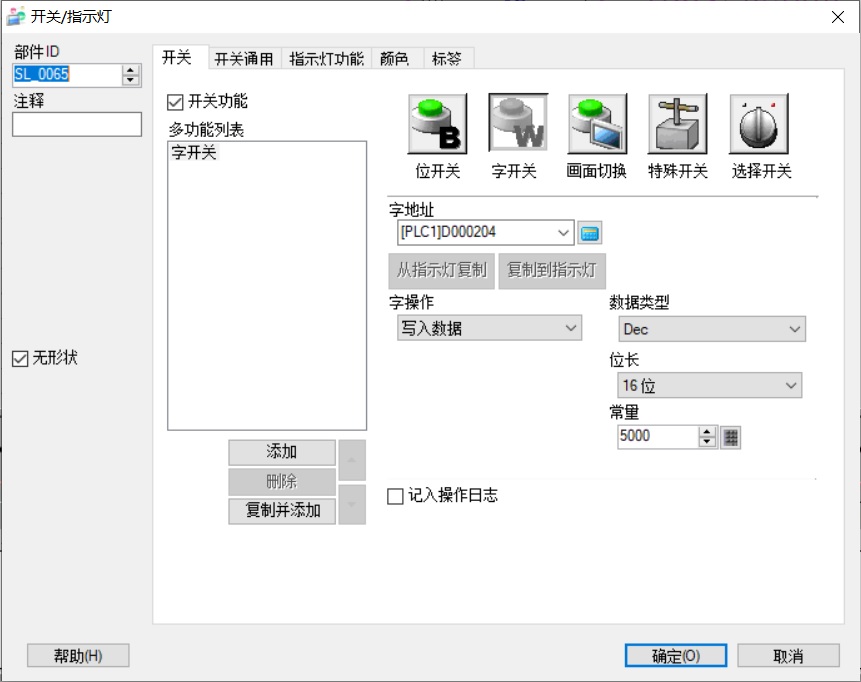Open the keypad icon beside 常量 value
The height and width of the screenshot is (682, 861).
(x=731, y=437)
